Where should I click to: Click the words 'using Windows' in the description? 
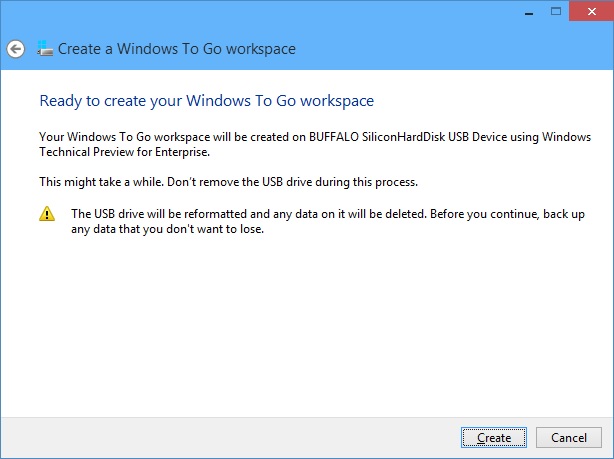tap(550, 137)
